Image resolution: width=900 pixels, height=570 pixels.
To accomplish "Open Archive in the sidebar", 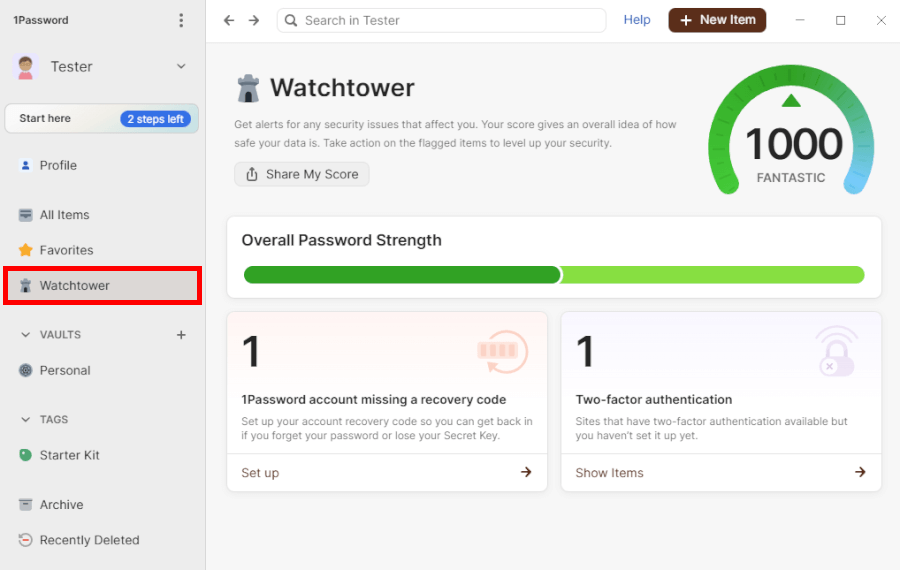I will [103, 505].
